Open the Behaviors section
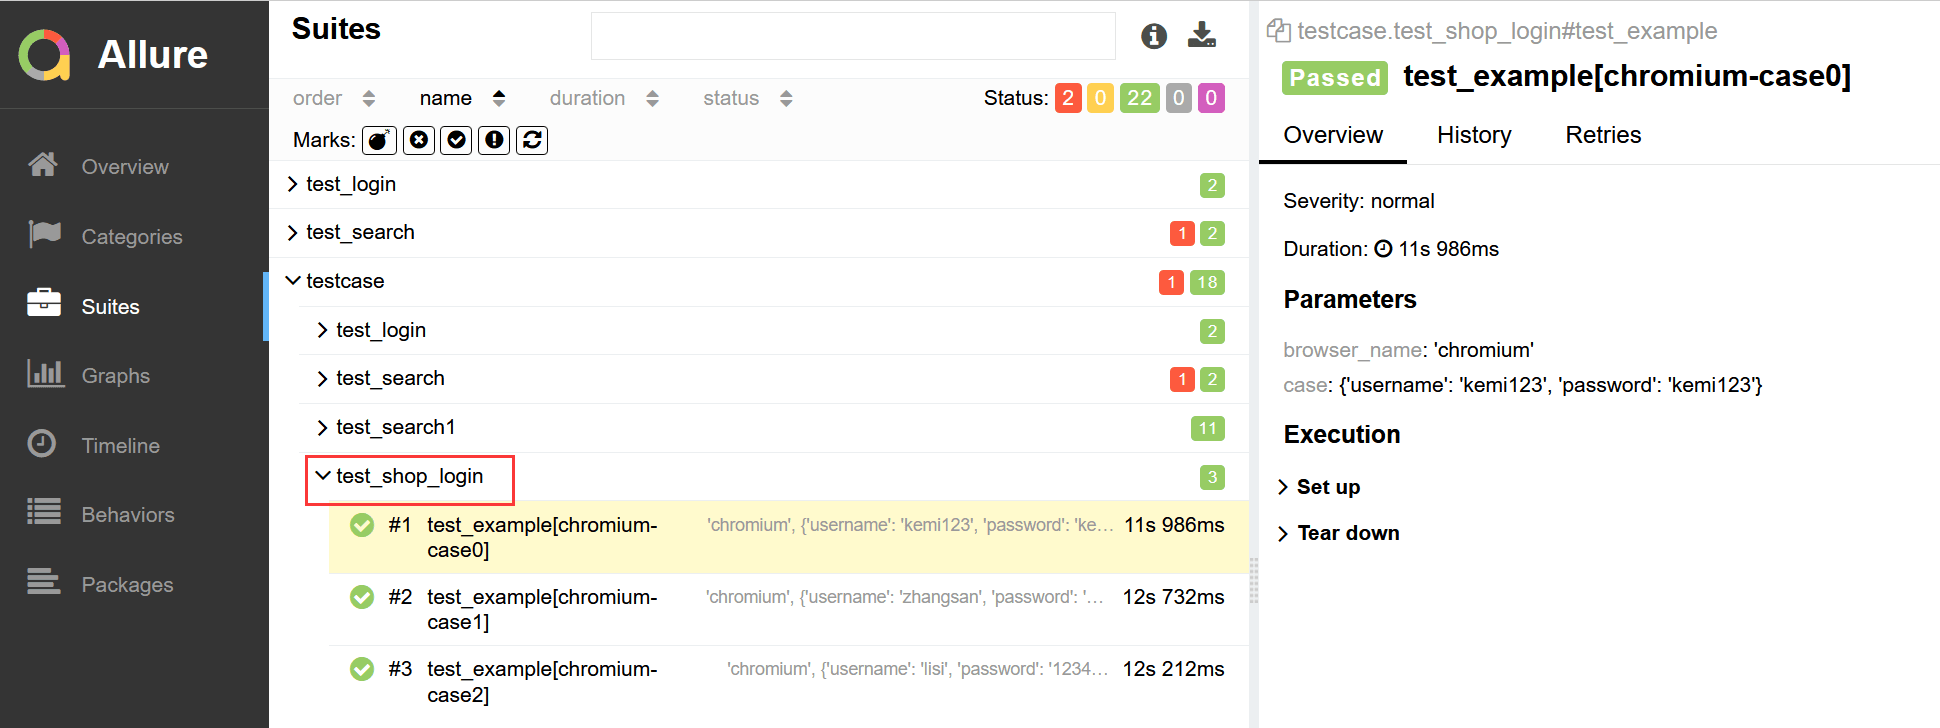 127,514
